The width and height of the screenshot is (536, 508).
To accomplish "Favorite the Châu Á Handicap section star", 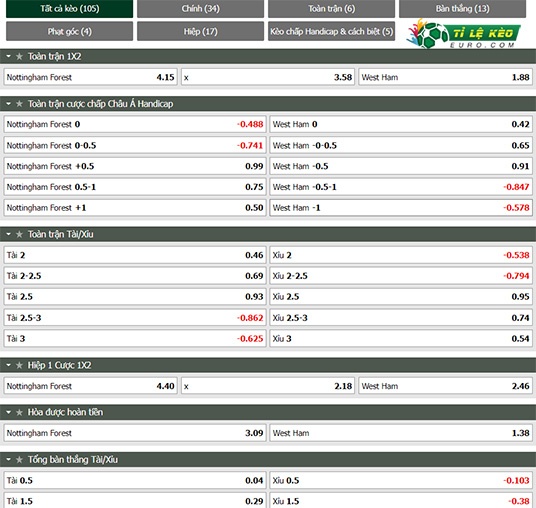I will click(19, 104).
